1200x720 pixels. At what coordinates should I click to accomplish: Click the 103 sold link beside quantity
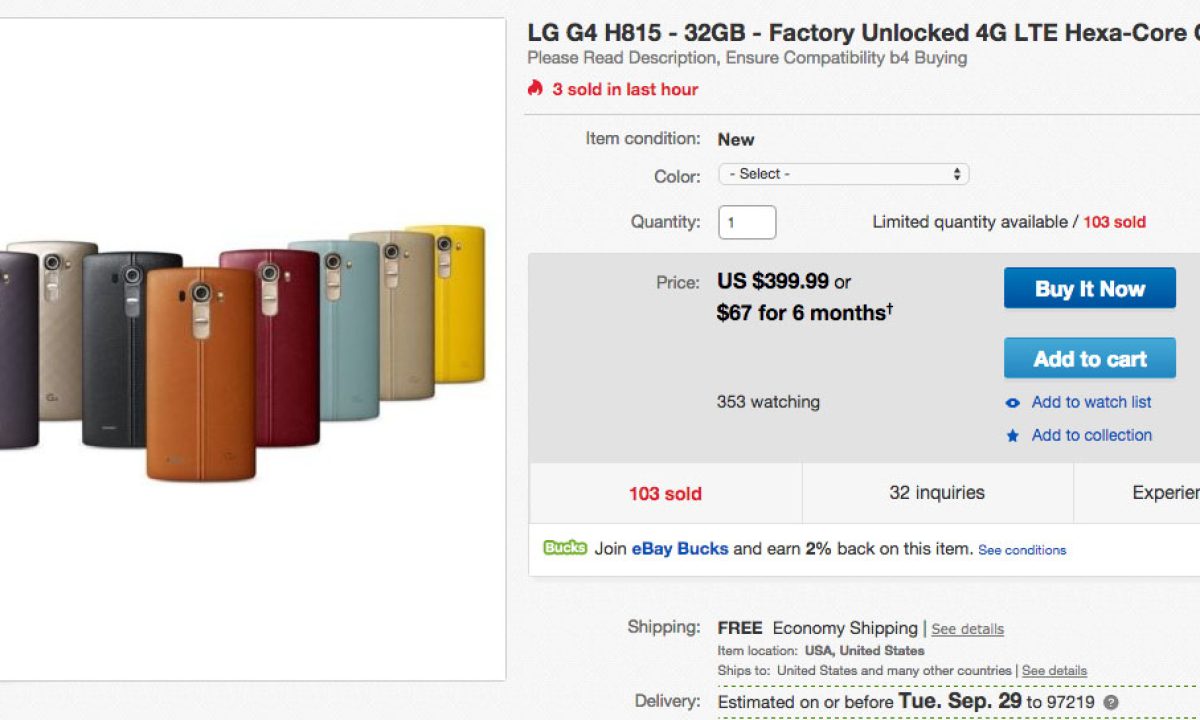[x=1114, y=222]
